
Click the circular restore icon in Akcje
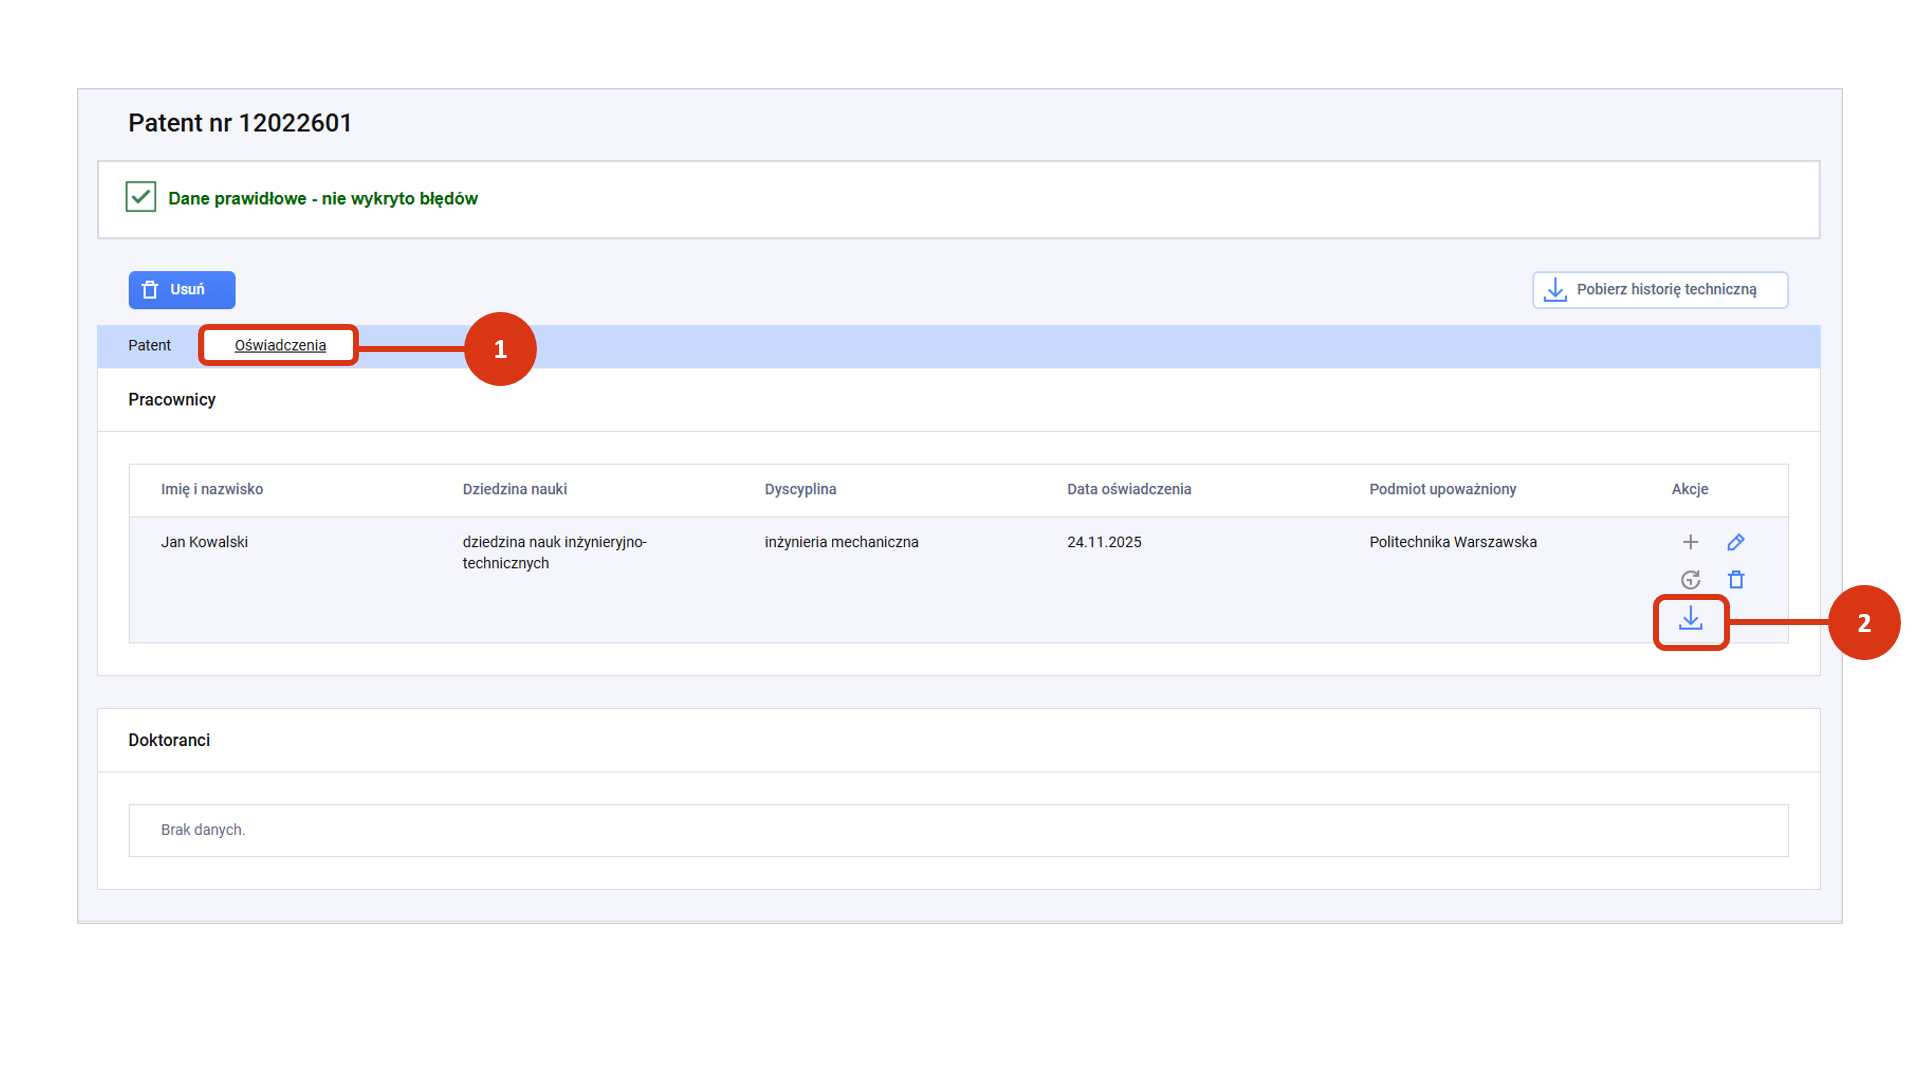click(1690, 580)
